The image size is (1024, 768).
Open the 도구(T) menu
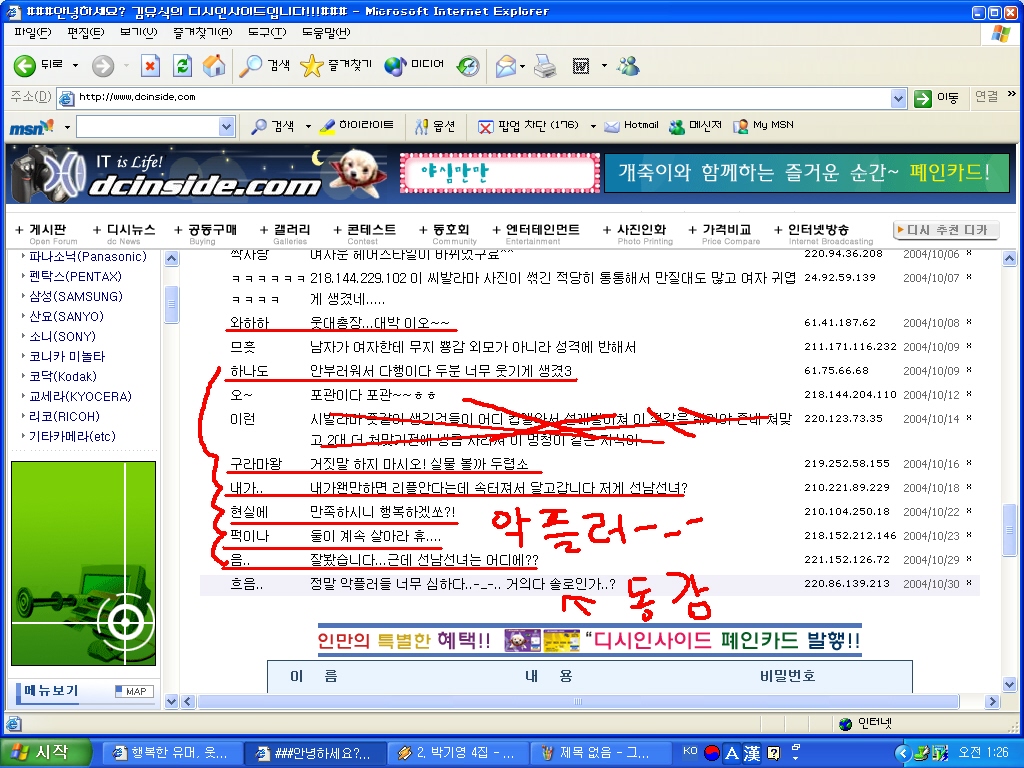pos(267,32)
